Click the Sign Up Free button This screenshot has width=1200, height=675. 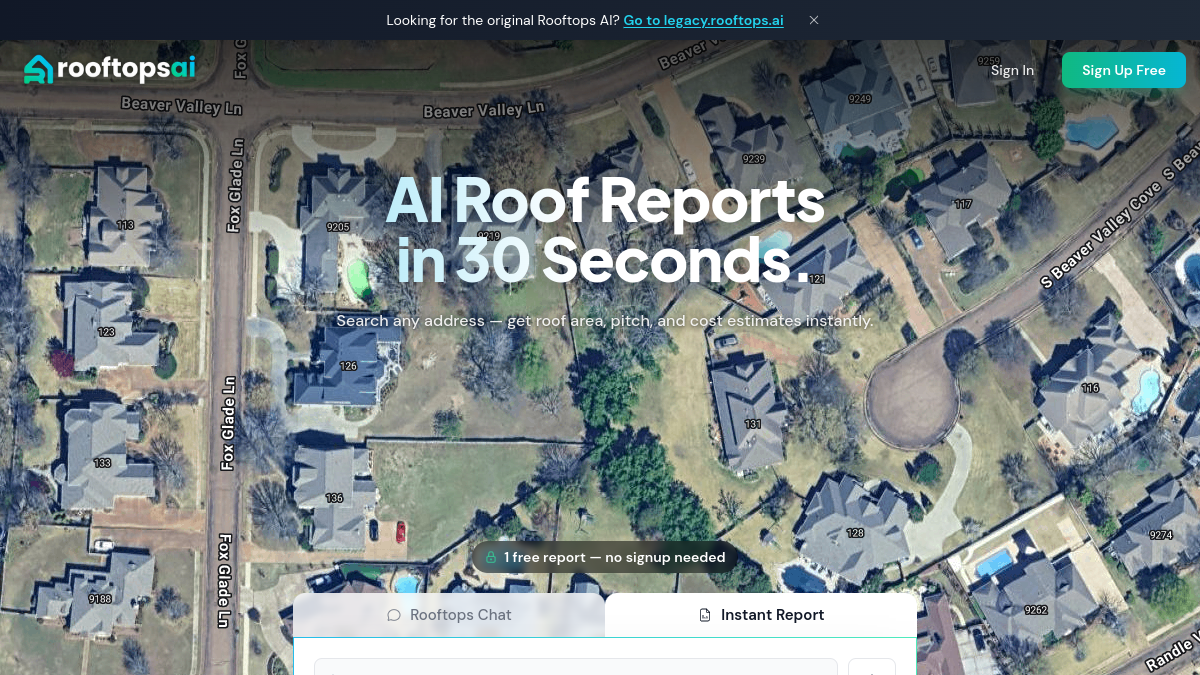point(1124,70)
